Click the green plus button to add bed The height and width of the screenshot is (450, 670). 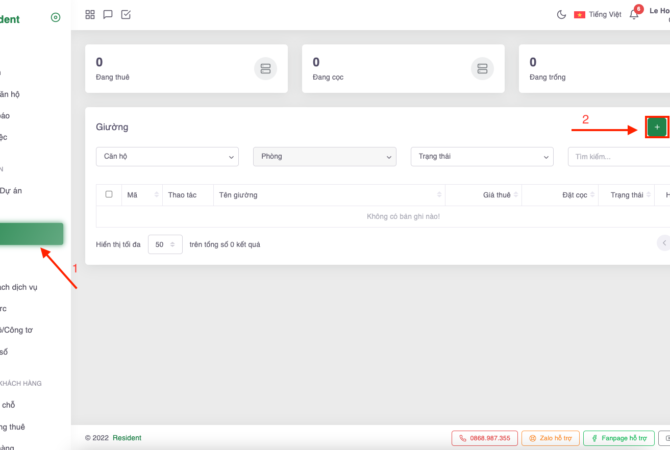click(657, 127)
